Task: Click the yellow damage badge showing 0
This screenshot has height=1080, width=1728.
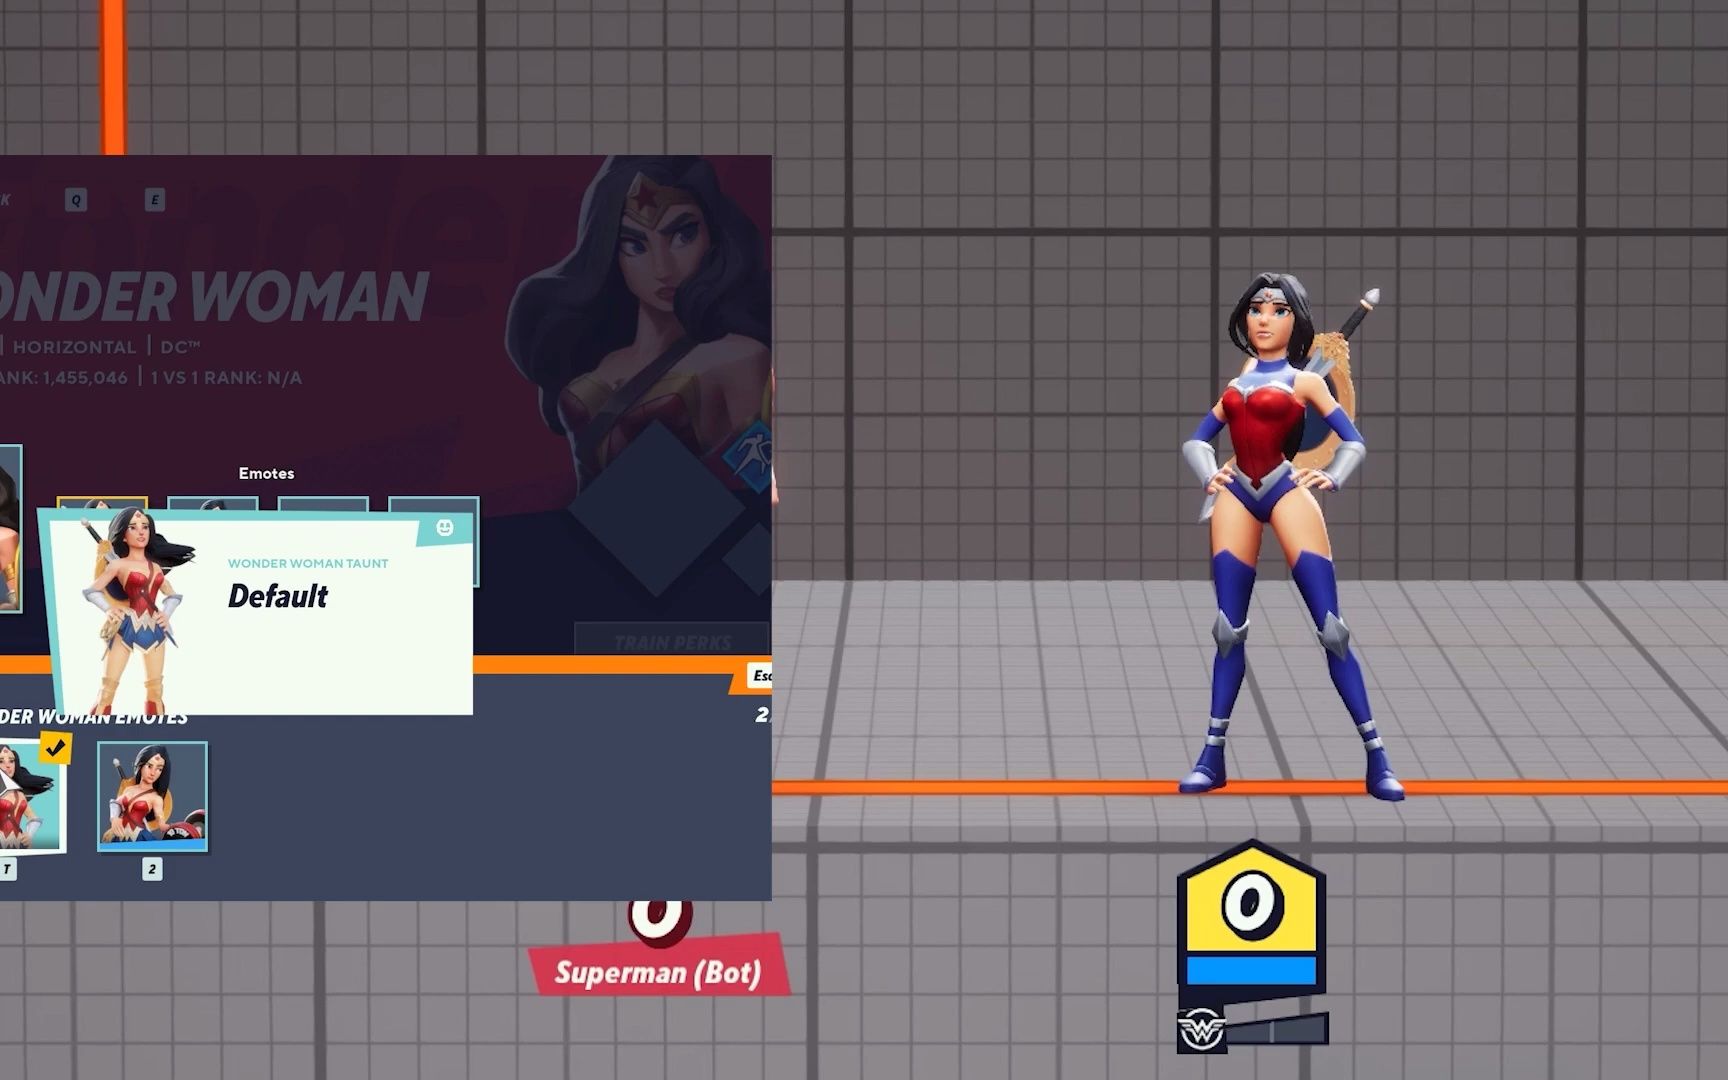Action: pos(1251,903)
